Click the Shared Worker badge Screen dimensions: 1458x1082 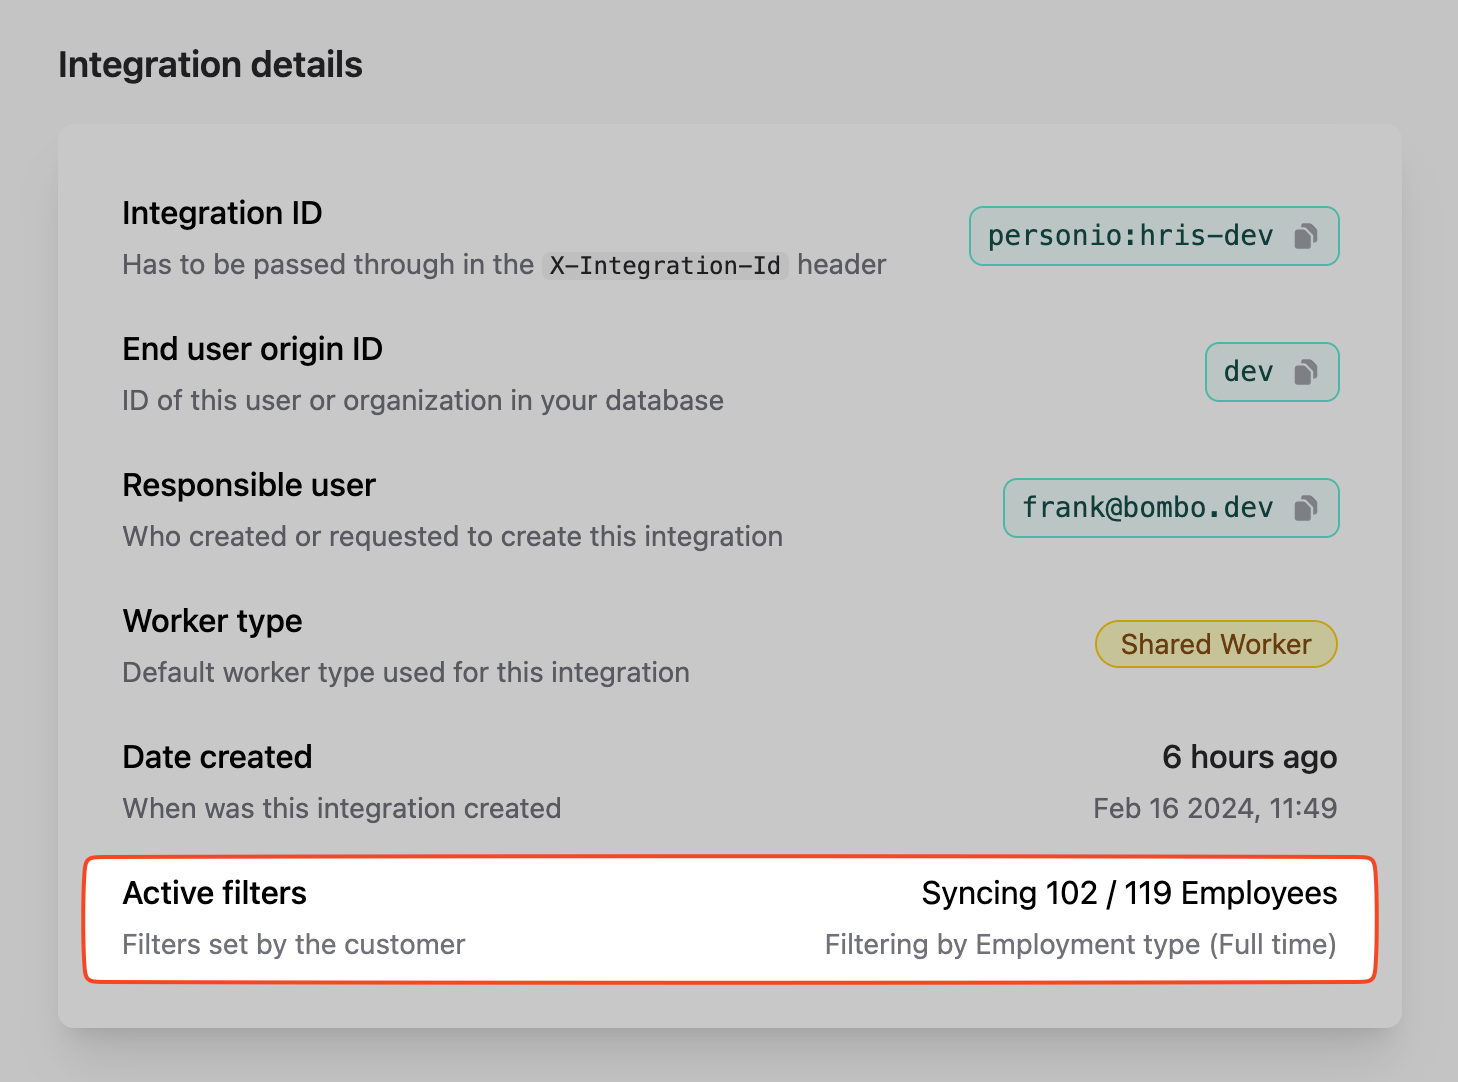click(x=1216, y=644)
